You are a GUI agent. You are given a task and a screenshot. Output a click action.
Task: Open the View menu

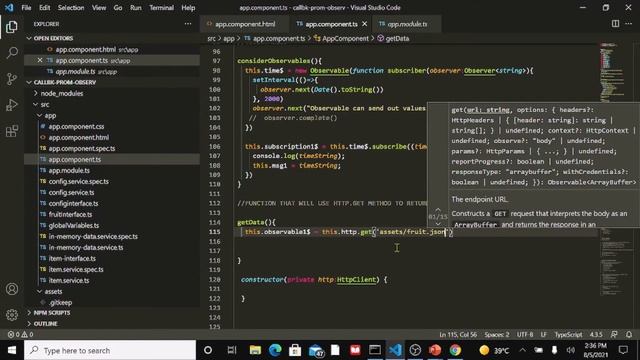[x=99, y=8]
